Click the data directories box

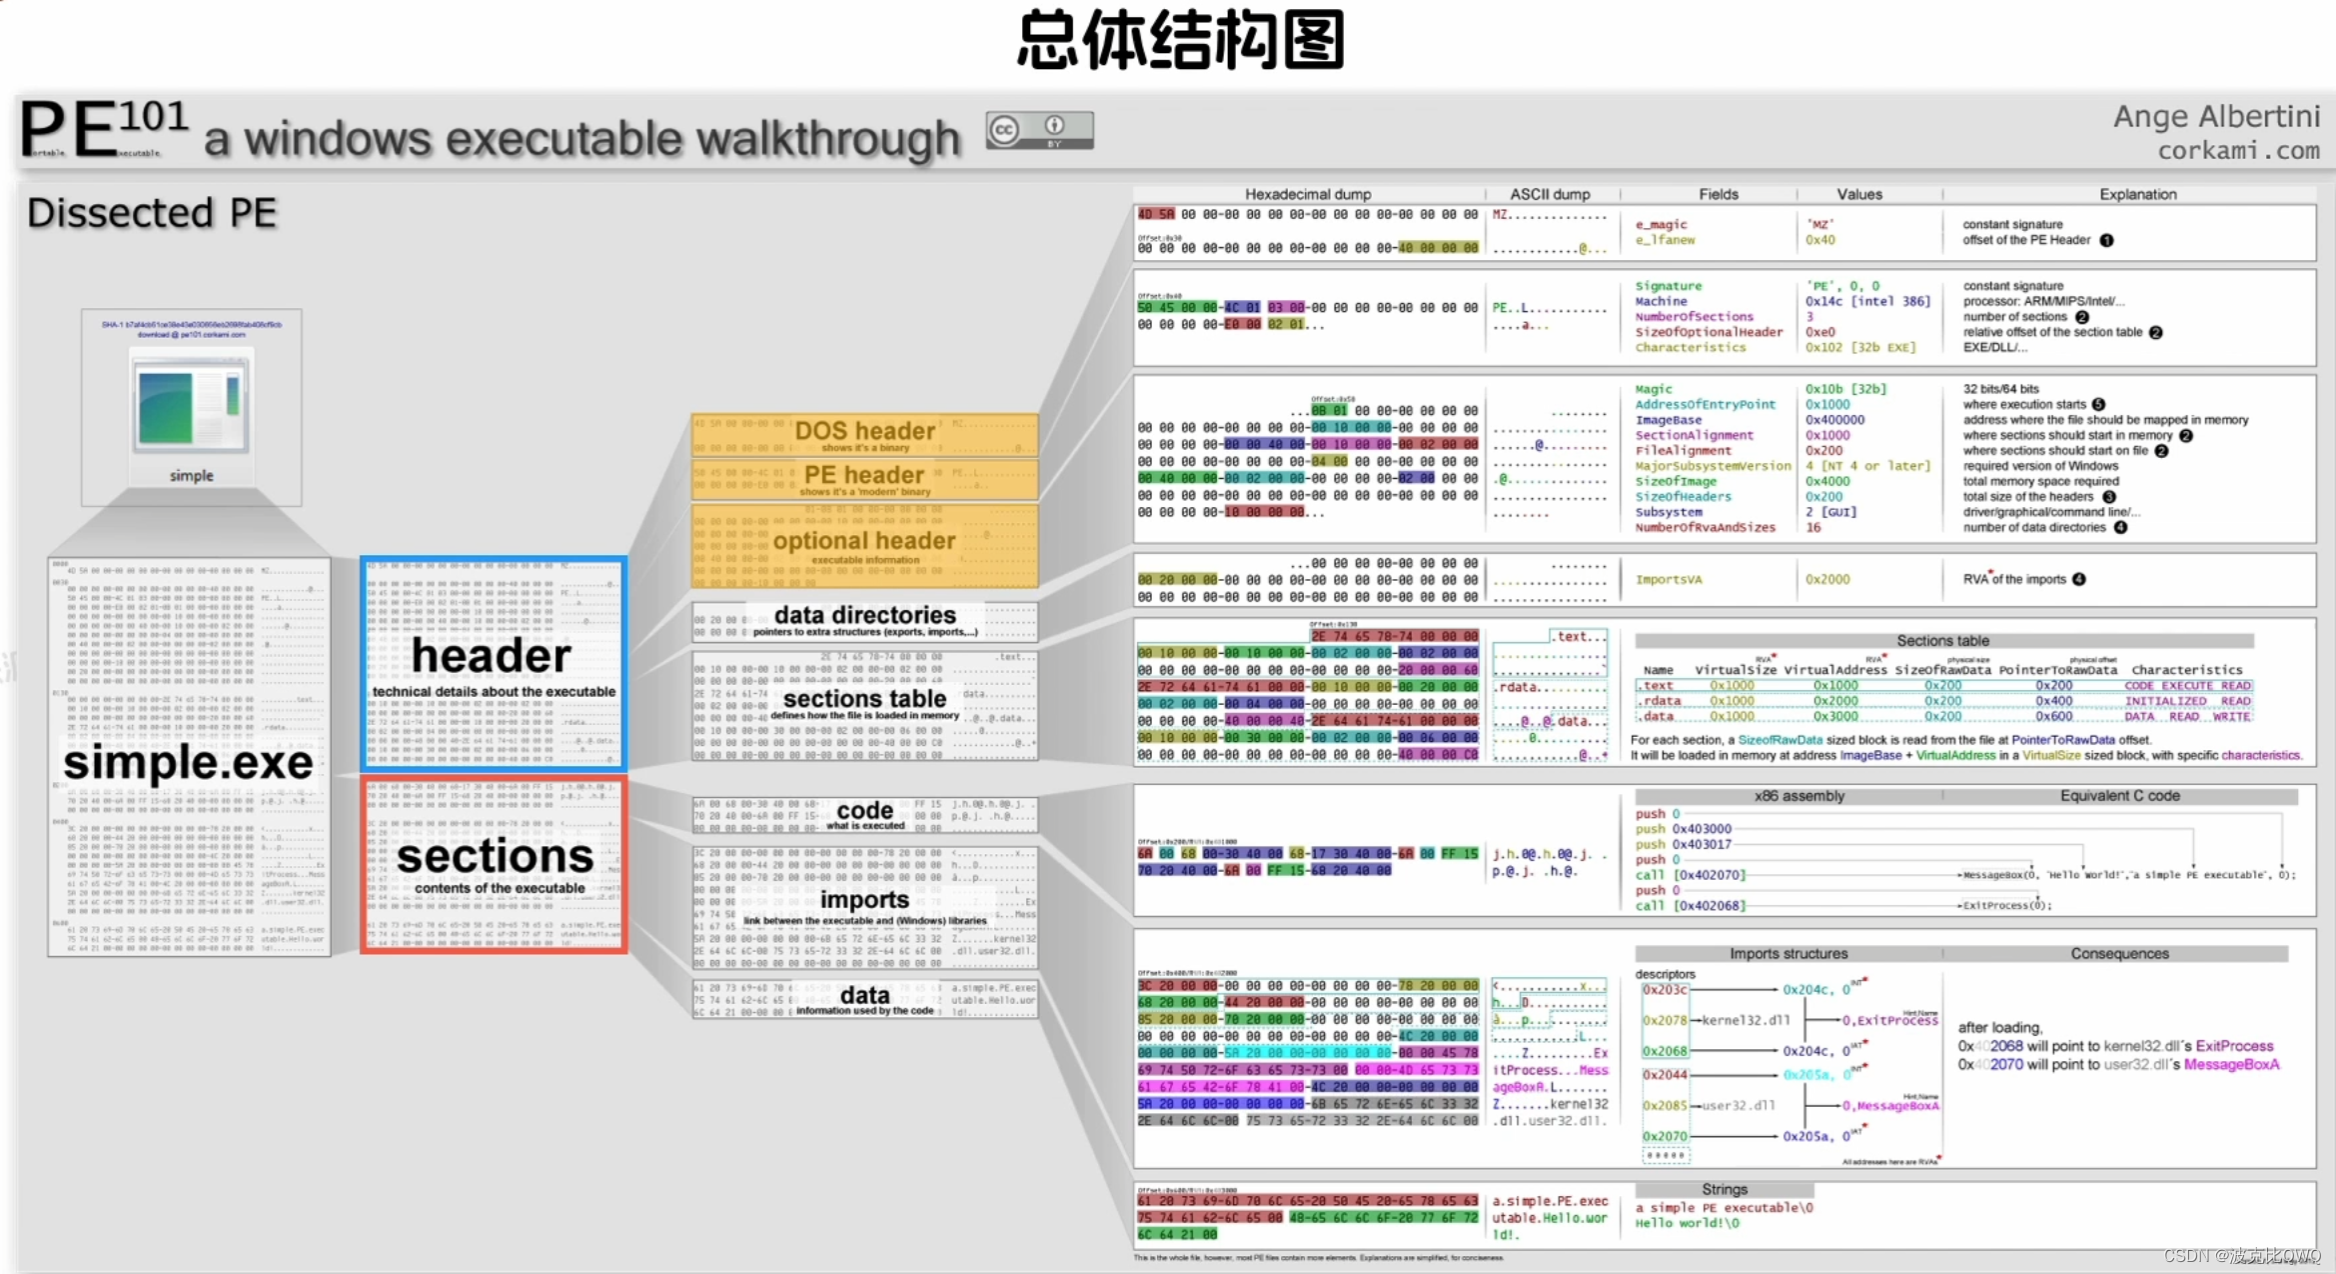point(865,620)
